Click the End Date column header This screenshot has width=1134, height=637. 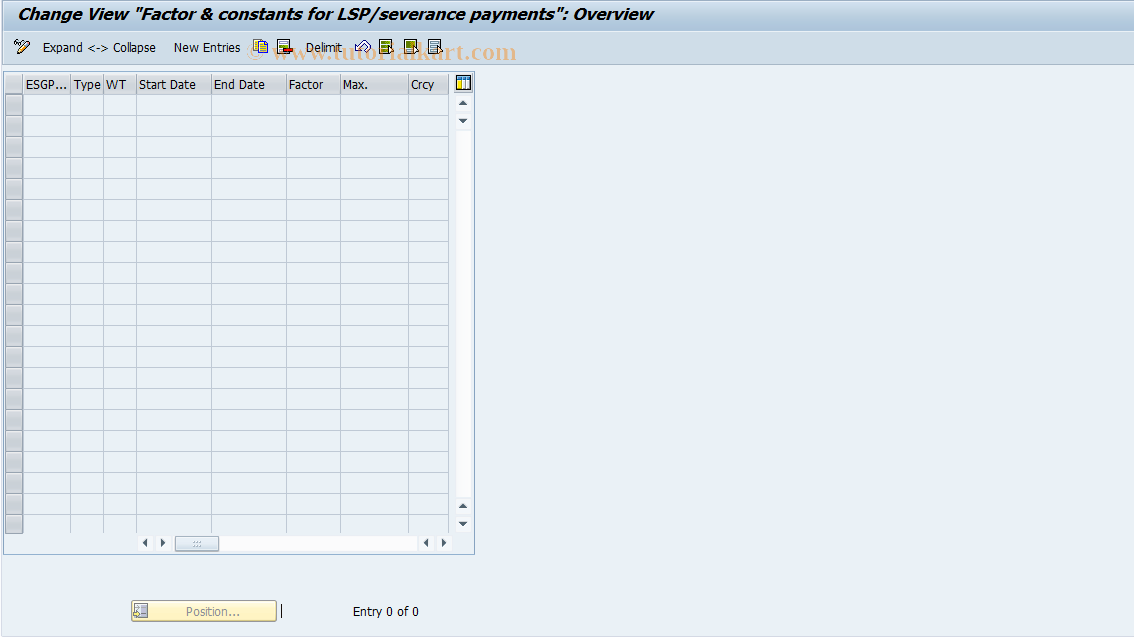pyautogui.click(x=249, y=85)
